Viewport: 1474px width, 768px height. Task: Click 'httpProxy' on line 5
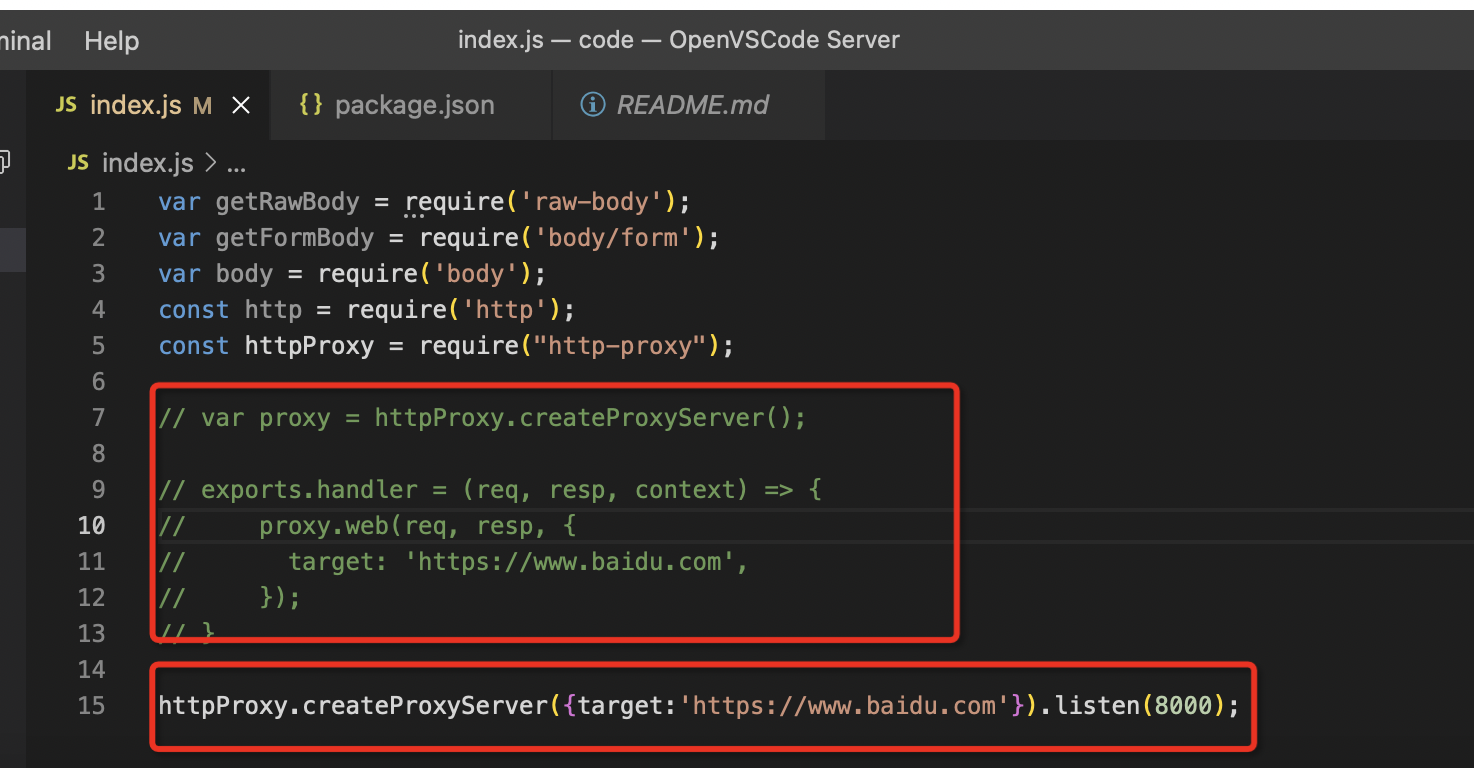tap(309, 346)
